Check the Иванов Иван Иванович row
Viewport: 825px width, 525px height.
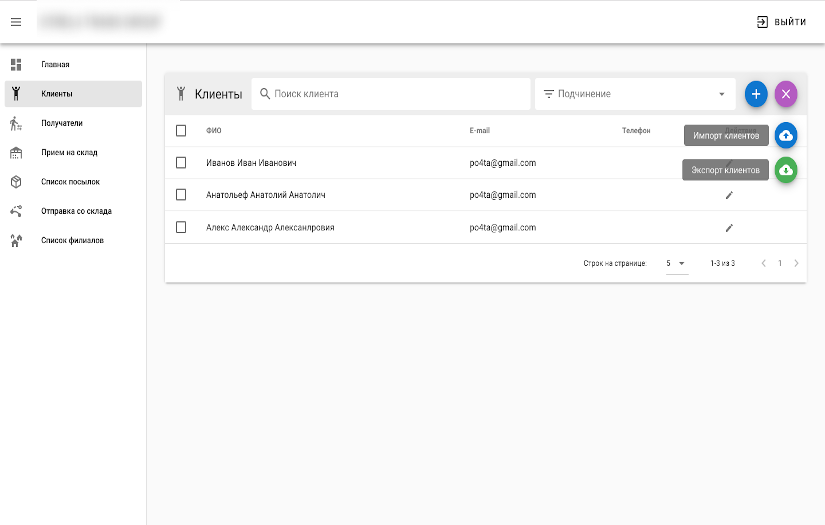(181, 163)
